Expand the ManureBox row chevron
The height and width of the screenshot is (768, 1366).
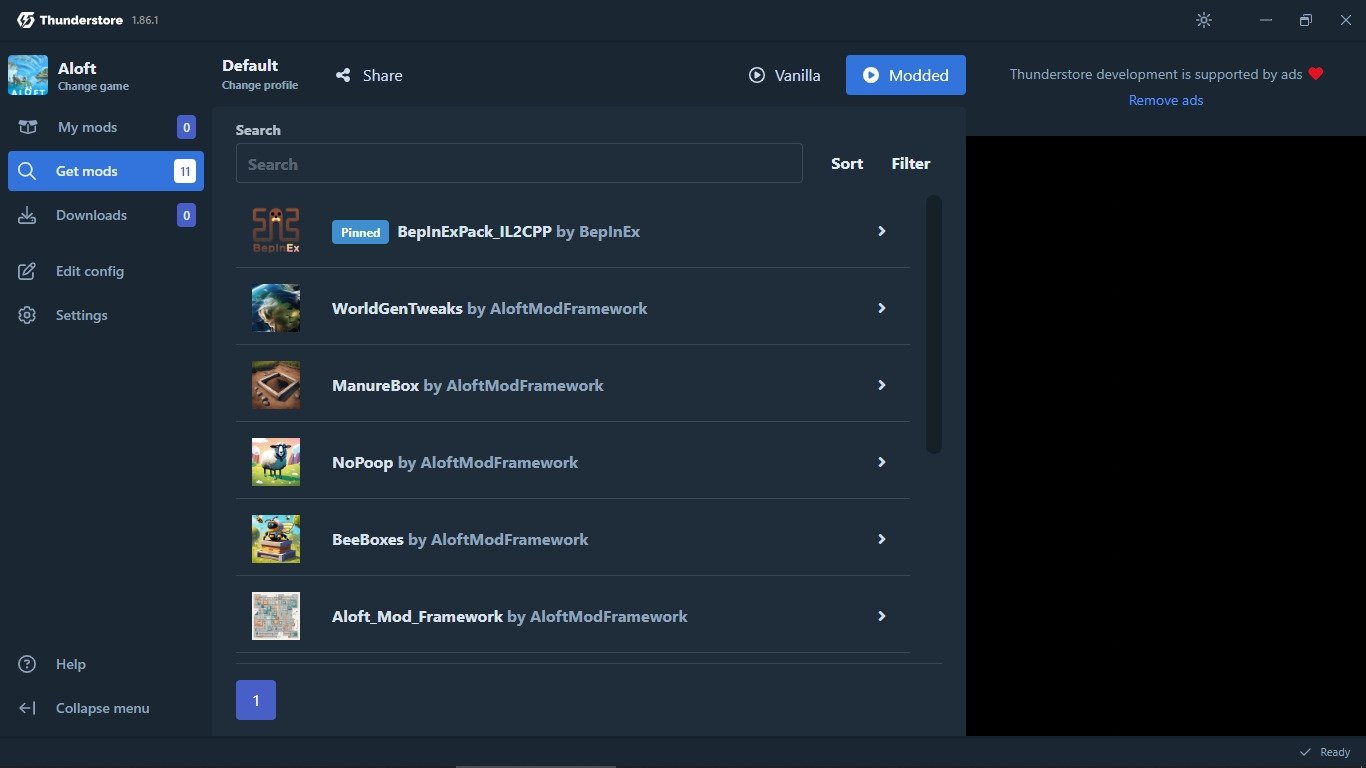(x=882, y=385)
